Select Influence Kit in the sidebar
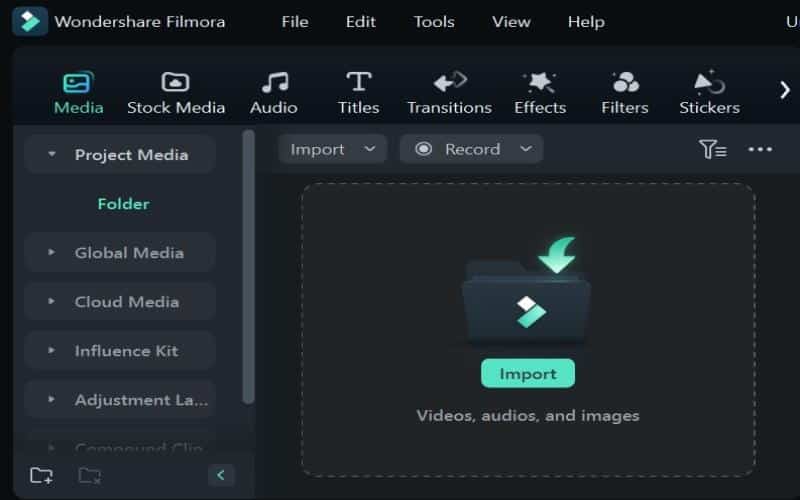Viewport: 800px width, 500px height. (119, 351)
